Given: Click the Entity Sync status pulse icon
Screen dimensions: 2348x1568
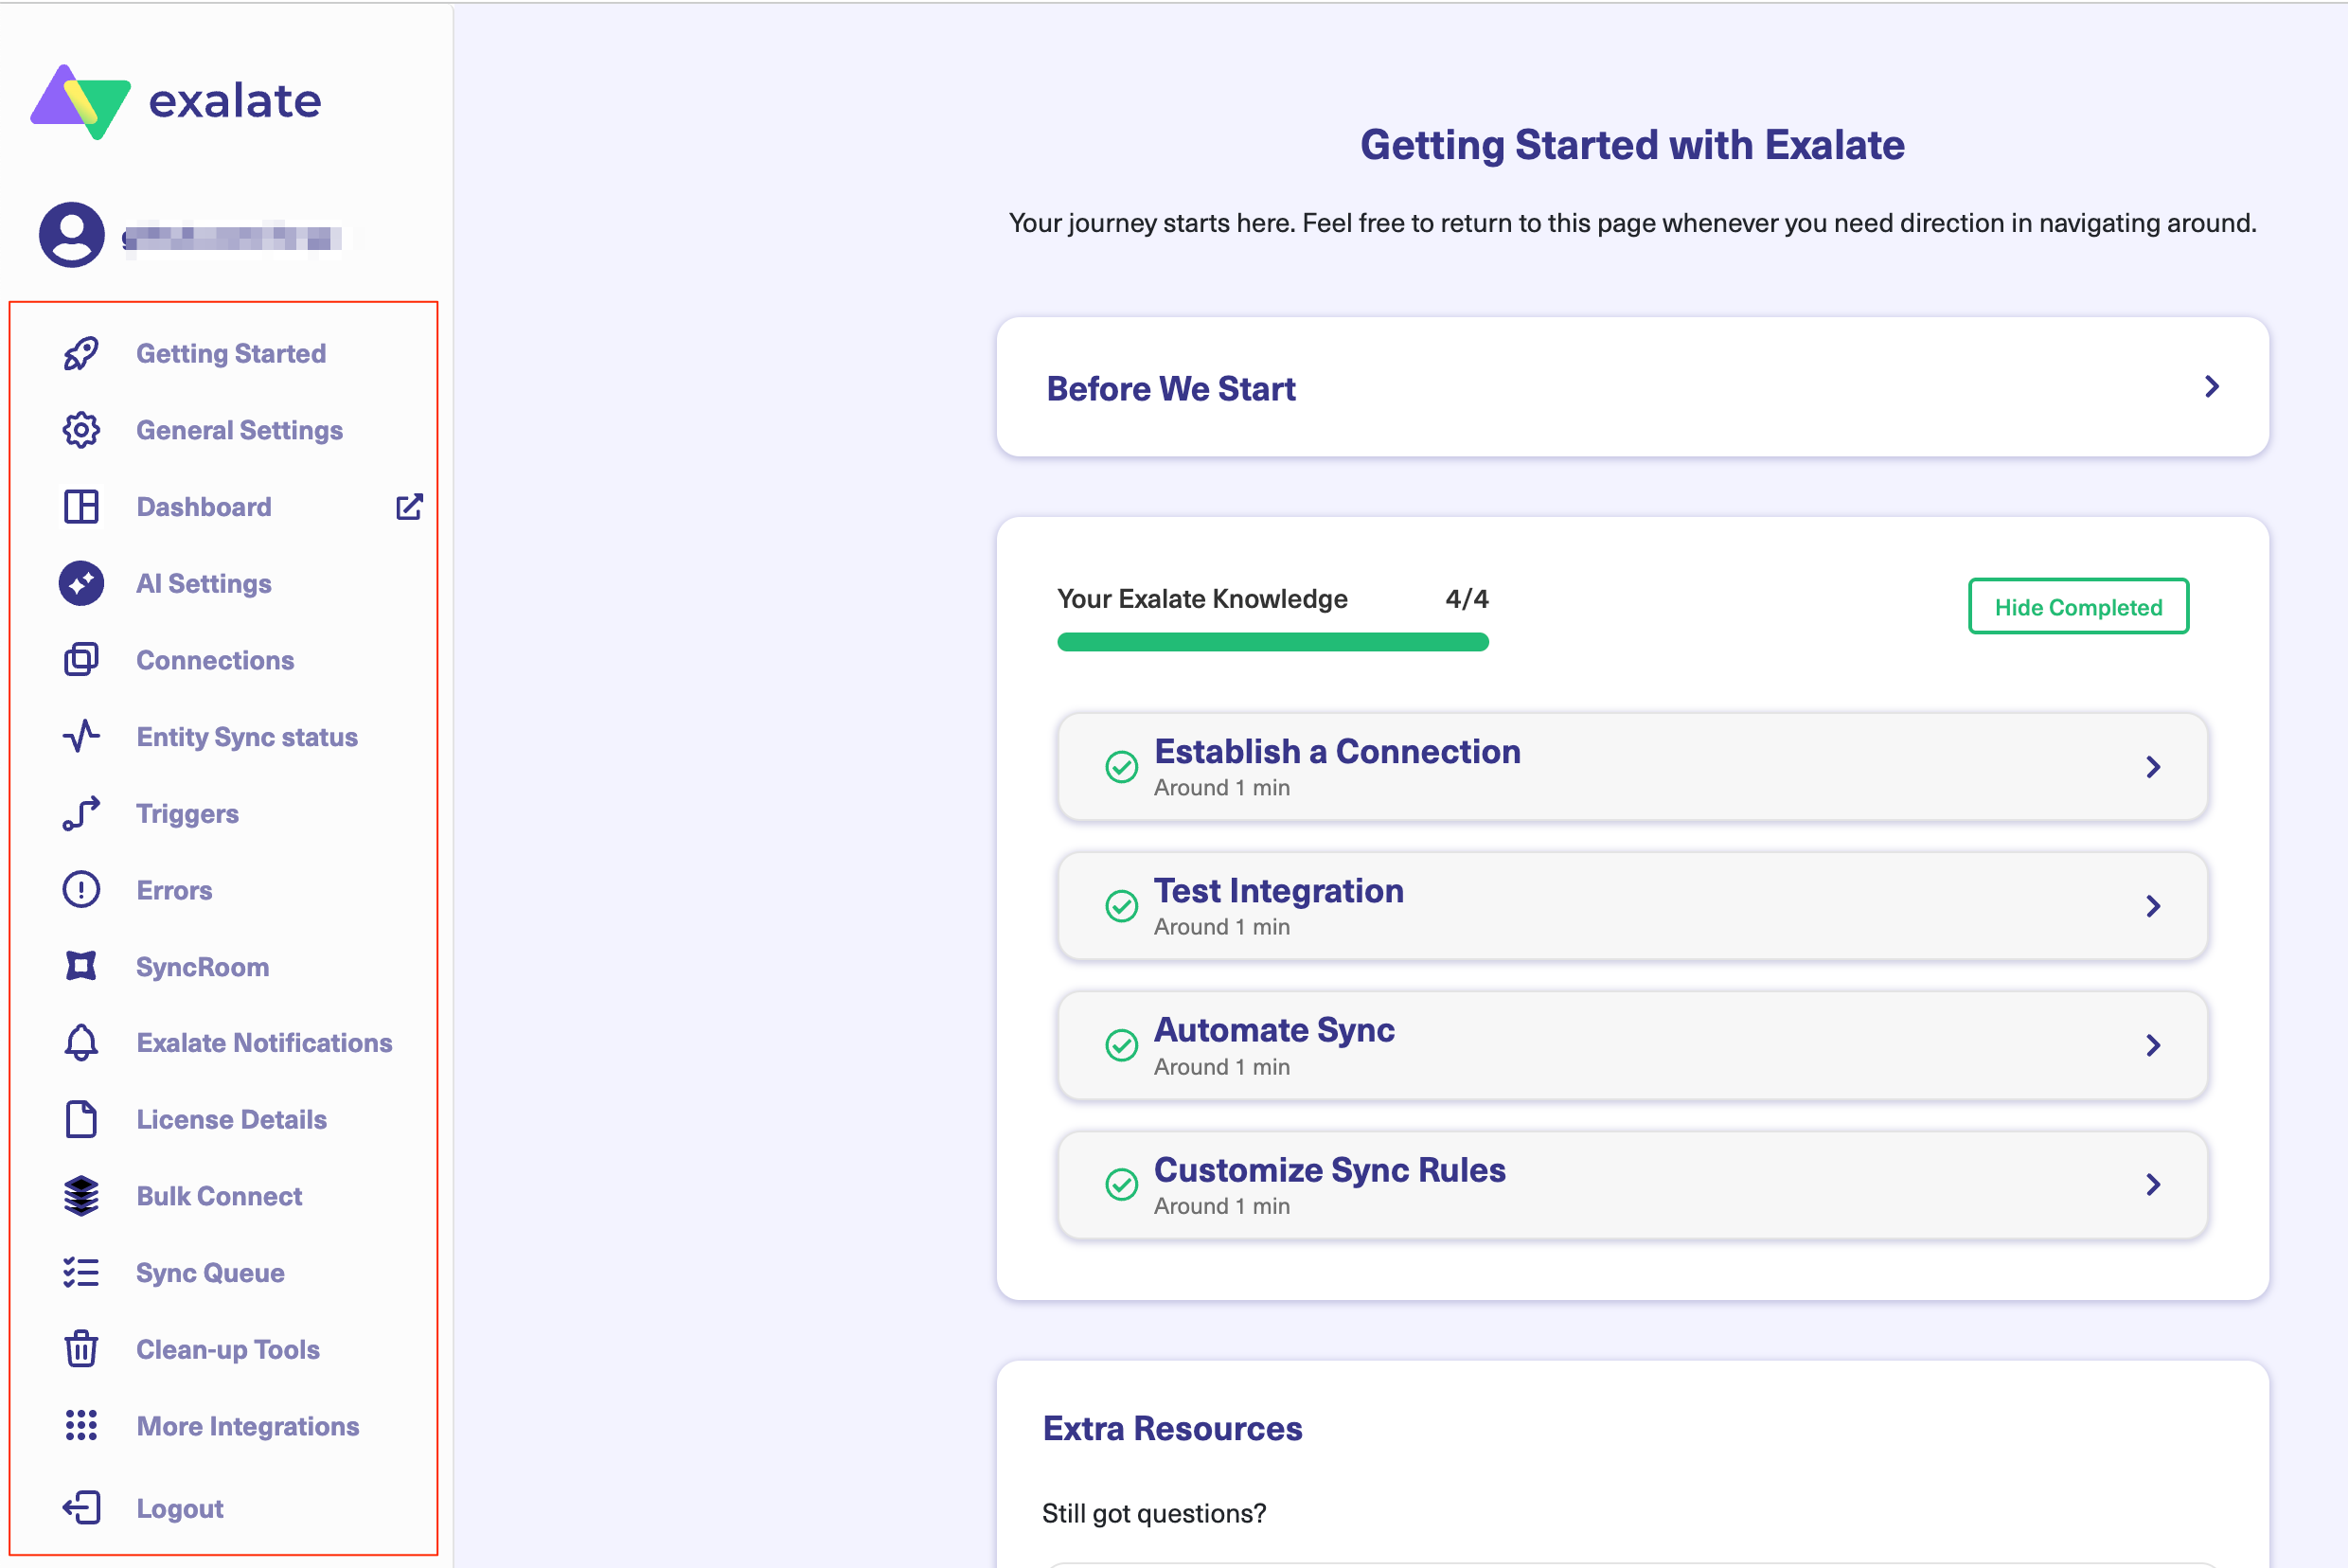Looking at the screenshot, I should (x=81, y=737).
